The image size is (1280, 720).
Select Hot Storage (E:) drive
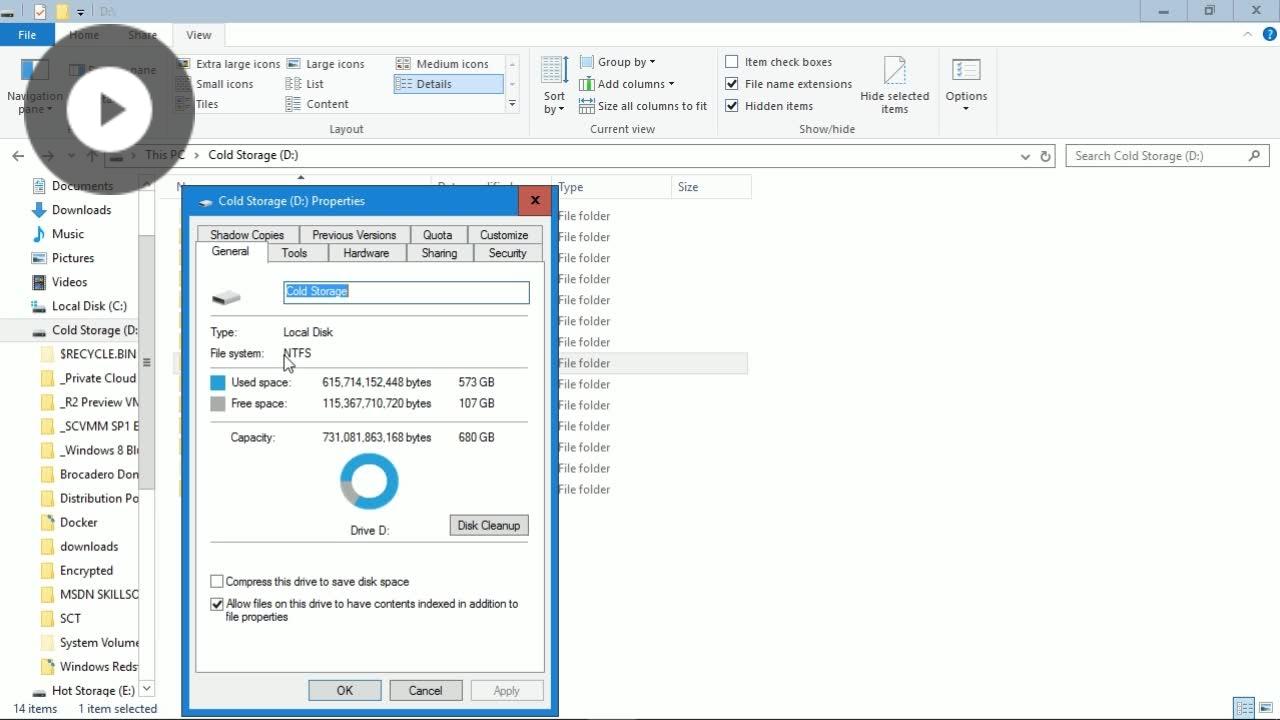click(x=92, y=691)
